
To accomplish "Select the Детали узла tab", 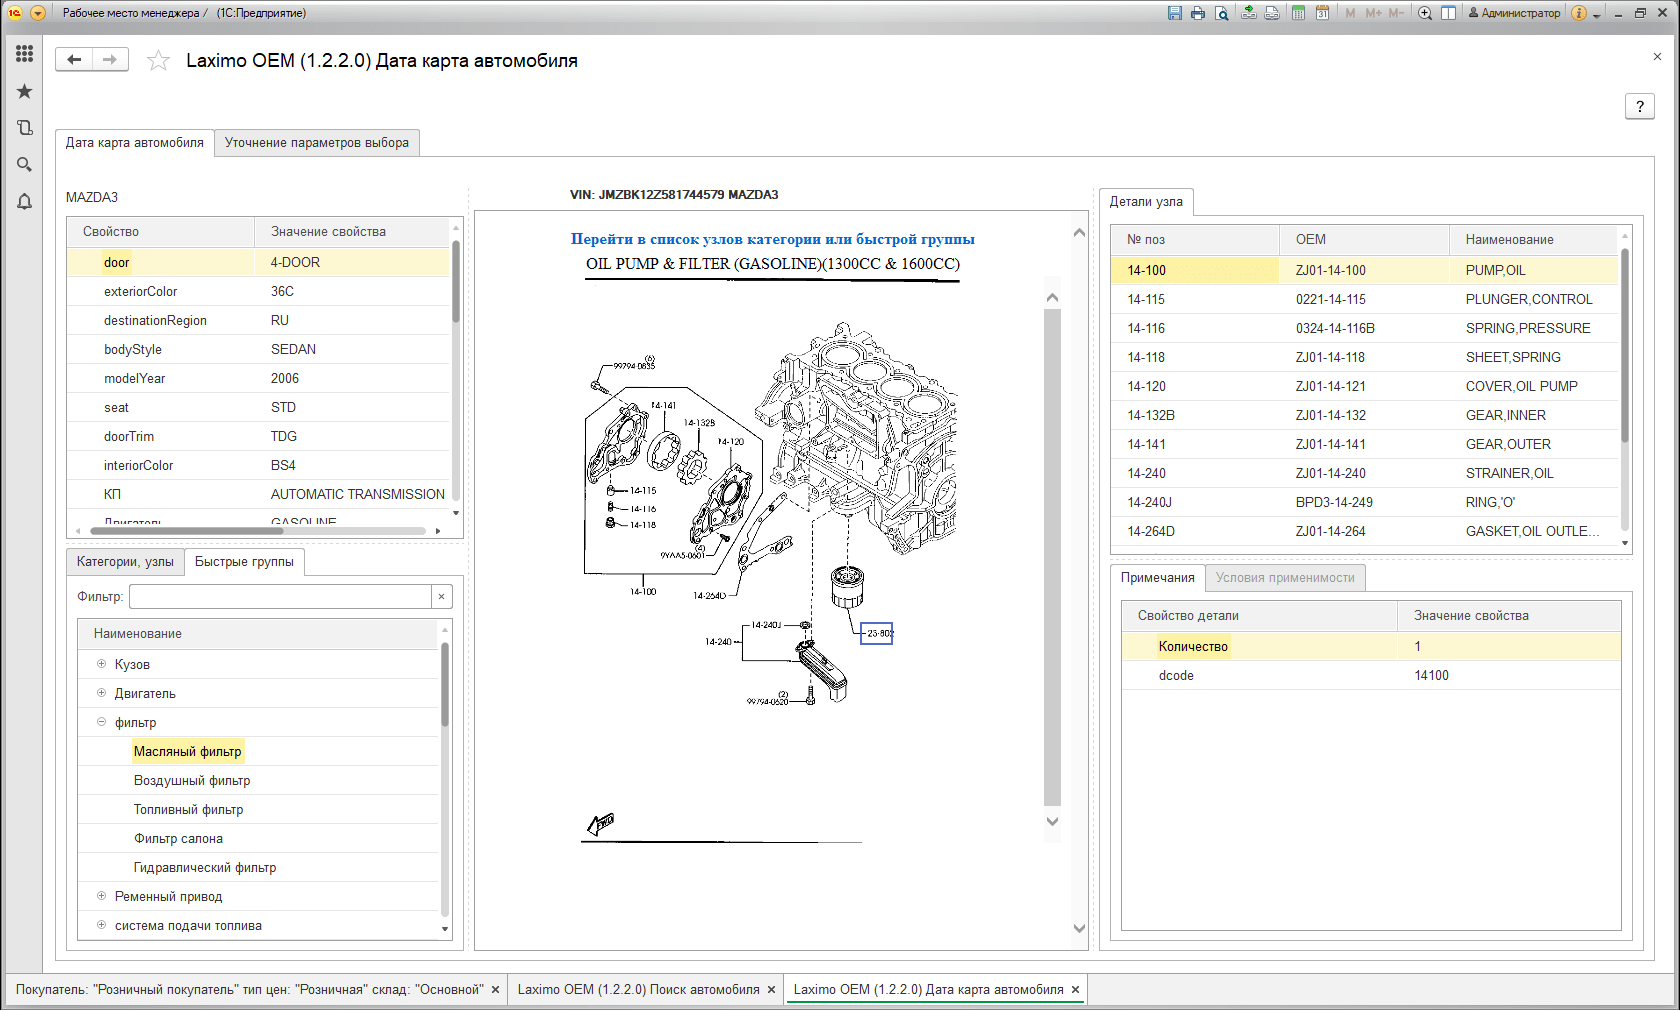I will (1146, 202).
